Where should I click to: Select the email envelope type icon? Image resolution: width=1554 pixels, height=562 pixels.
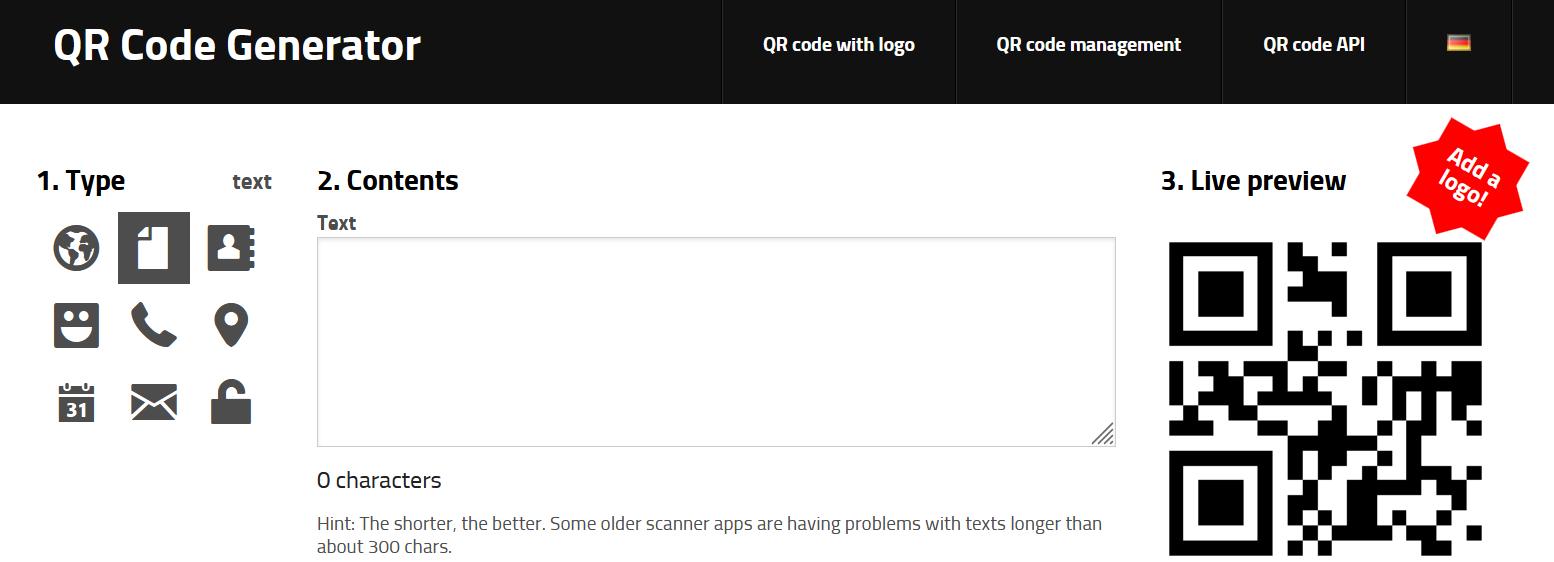pyautogui.click(x=154, y=403)
